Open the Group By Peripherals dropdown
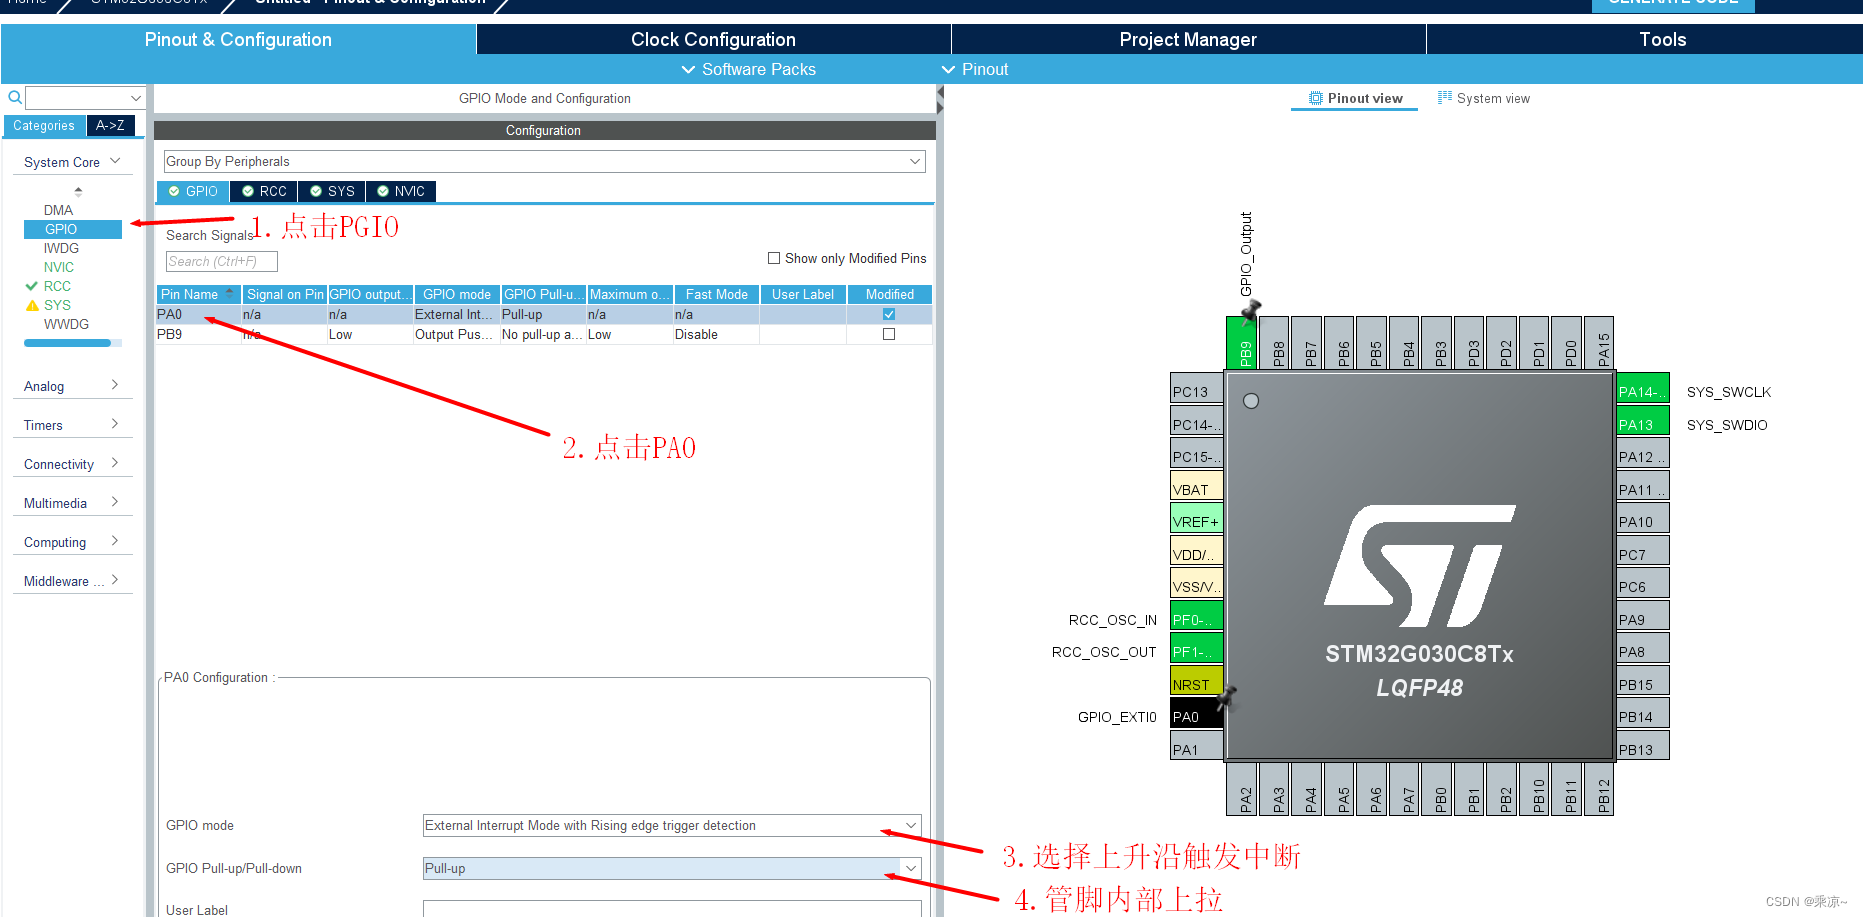Screen dimensions: 1863x917 (x=544, y=161)
